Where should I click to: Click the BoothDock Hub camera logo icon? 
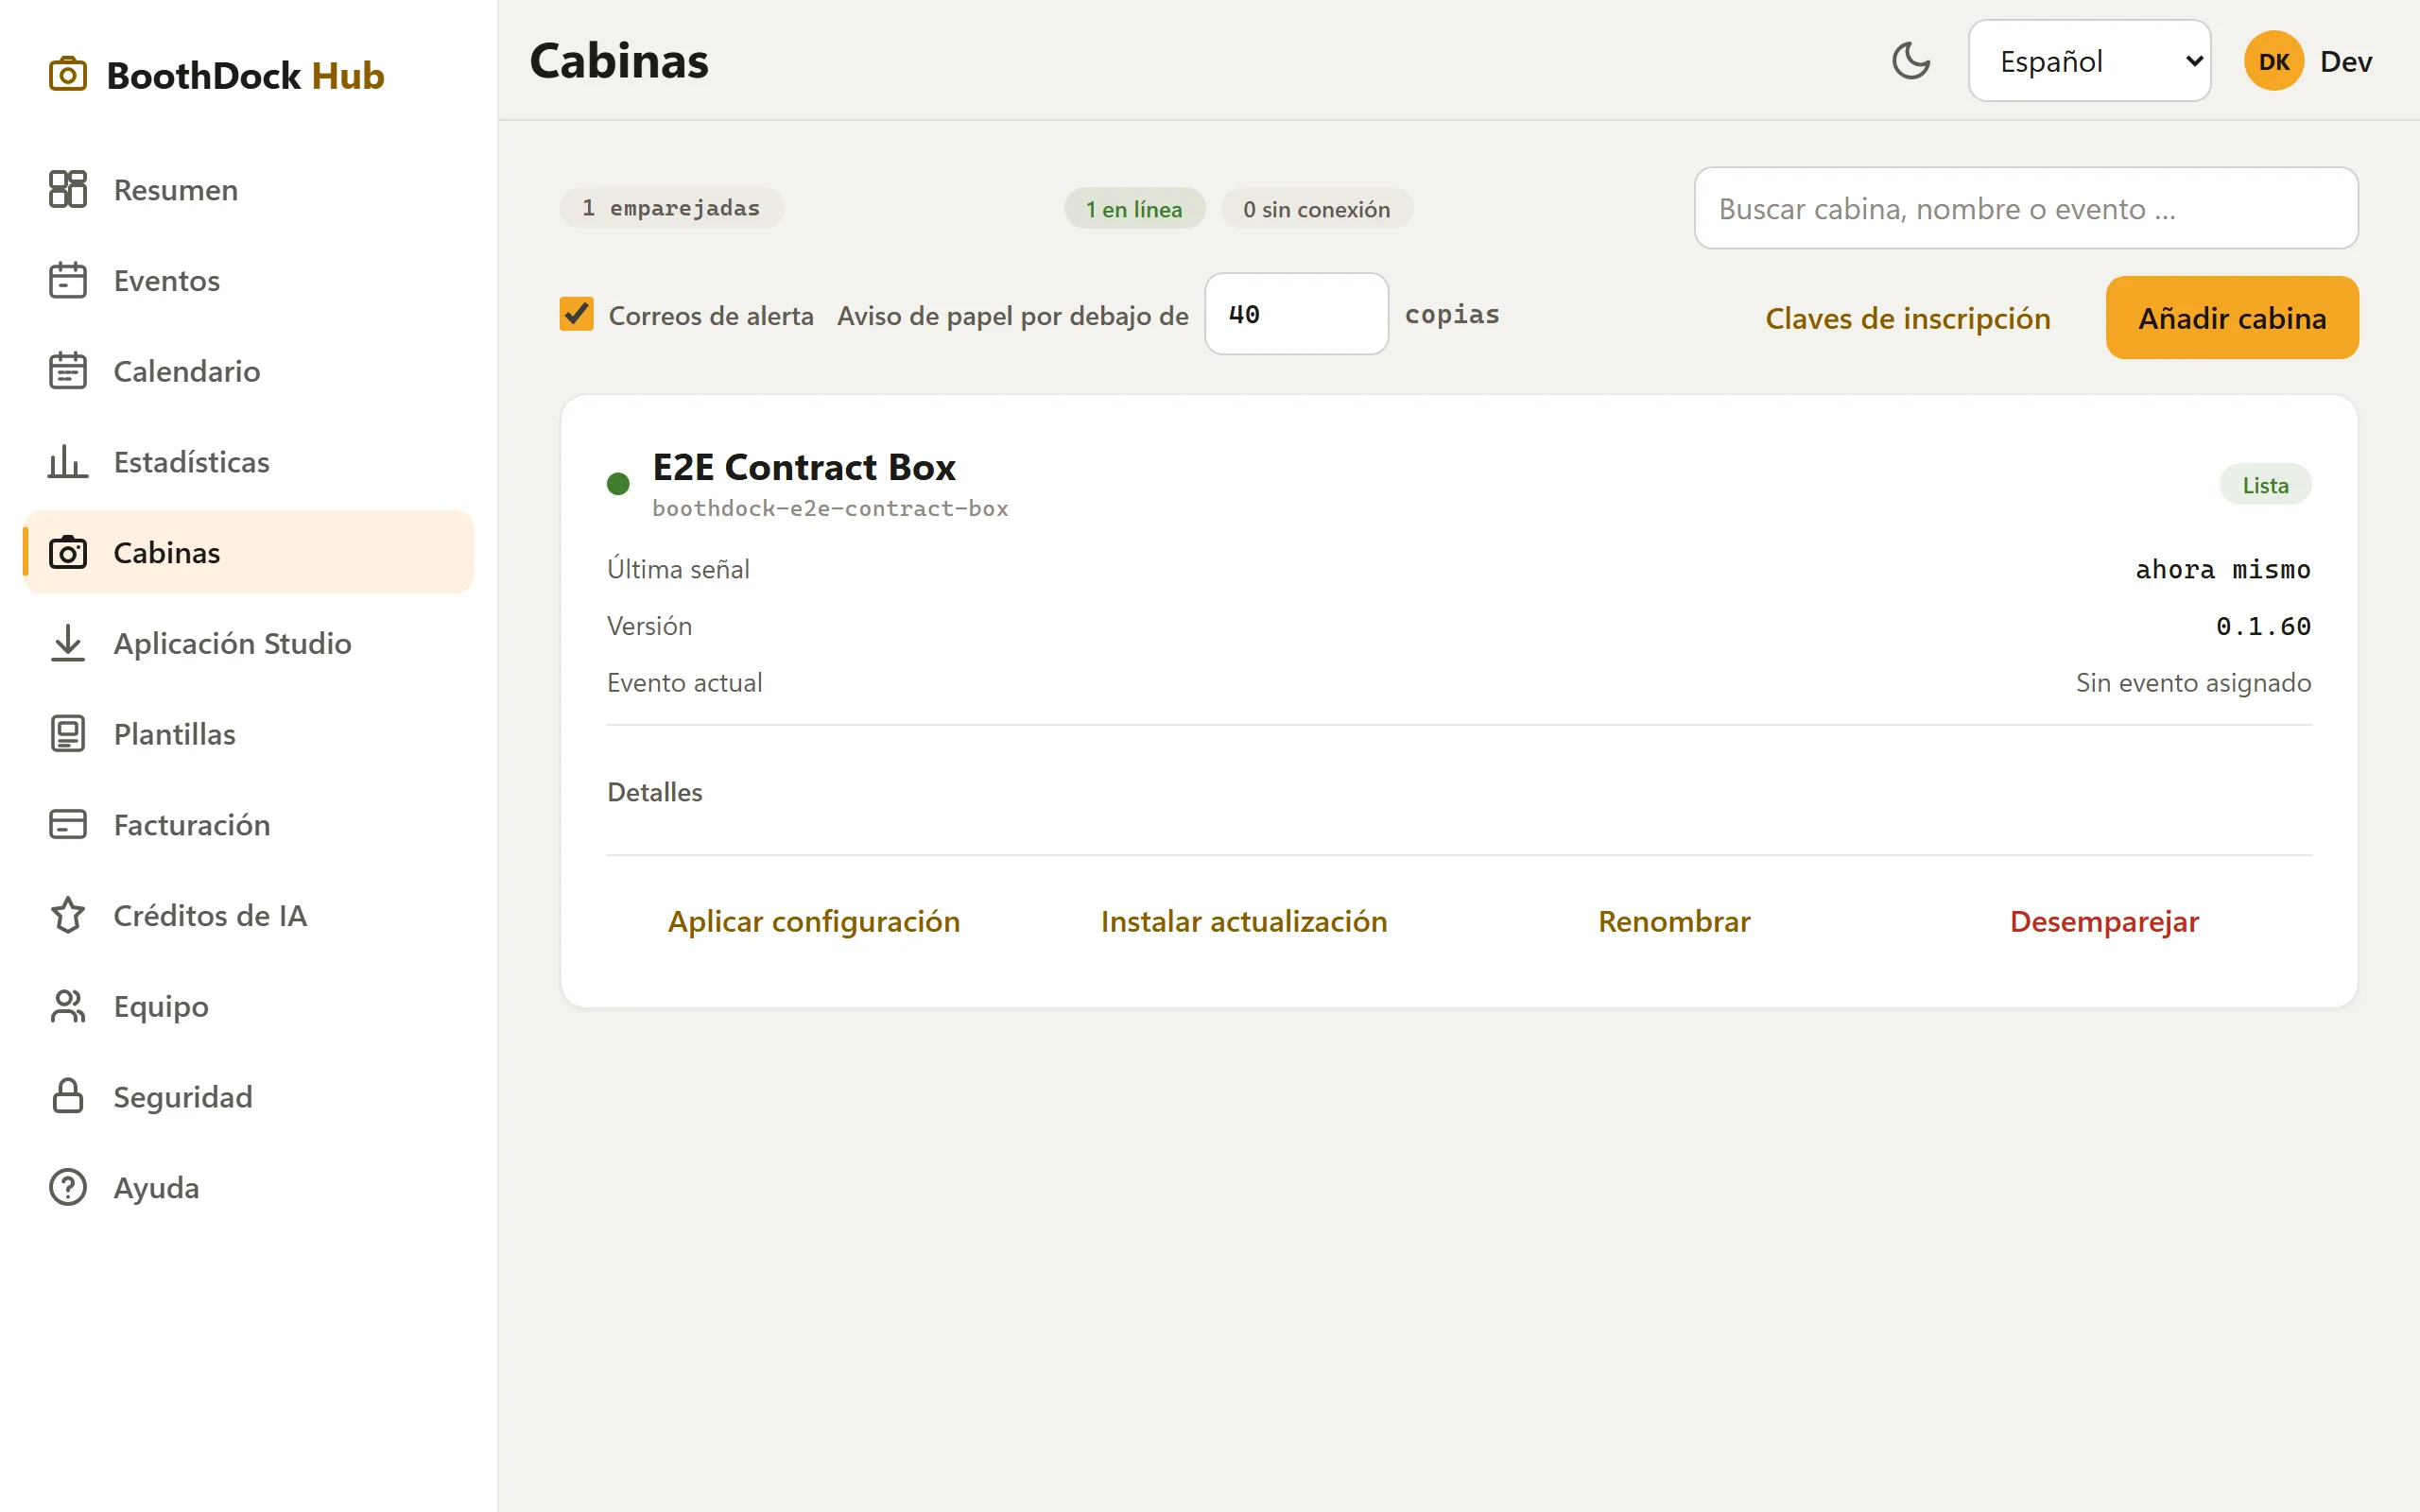click(68, 75)
